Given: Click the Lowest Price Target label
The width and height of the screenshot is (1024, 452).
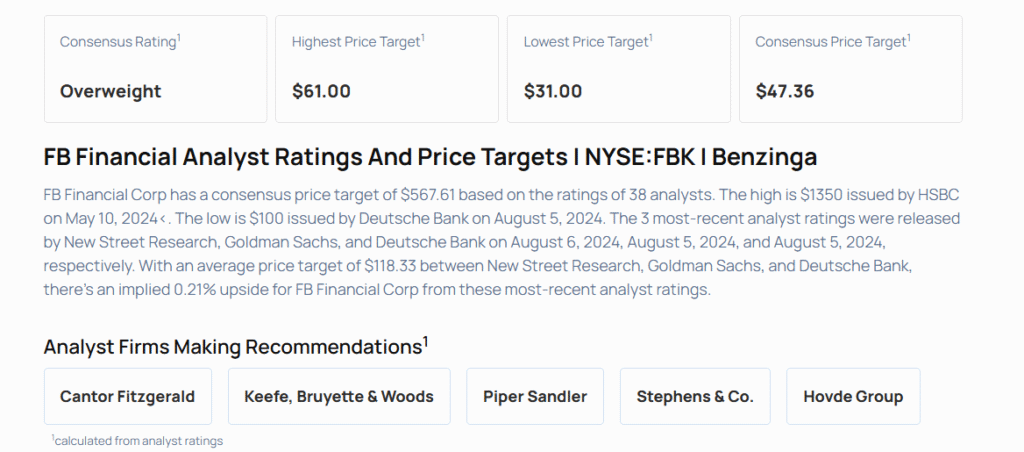Looking at the screenshot, I should point(587,42).
